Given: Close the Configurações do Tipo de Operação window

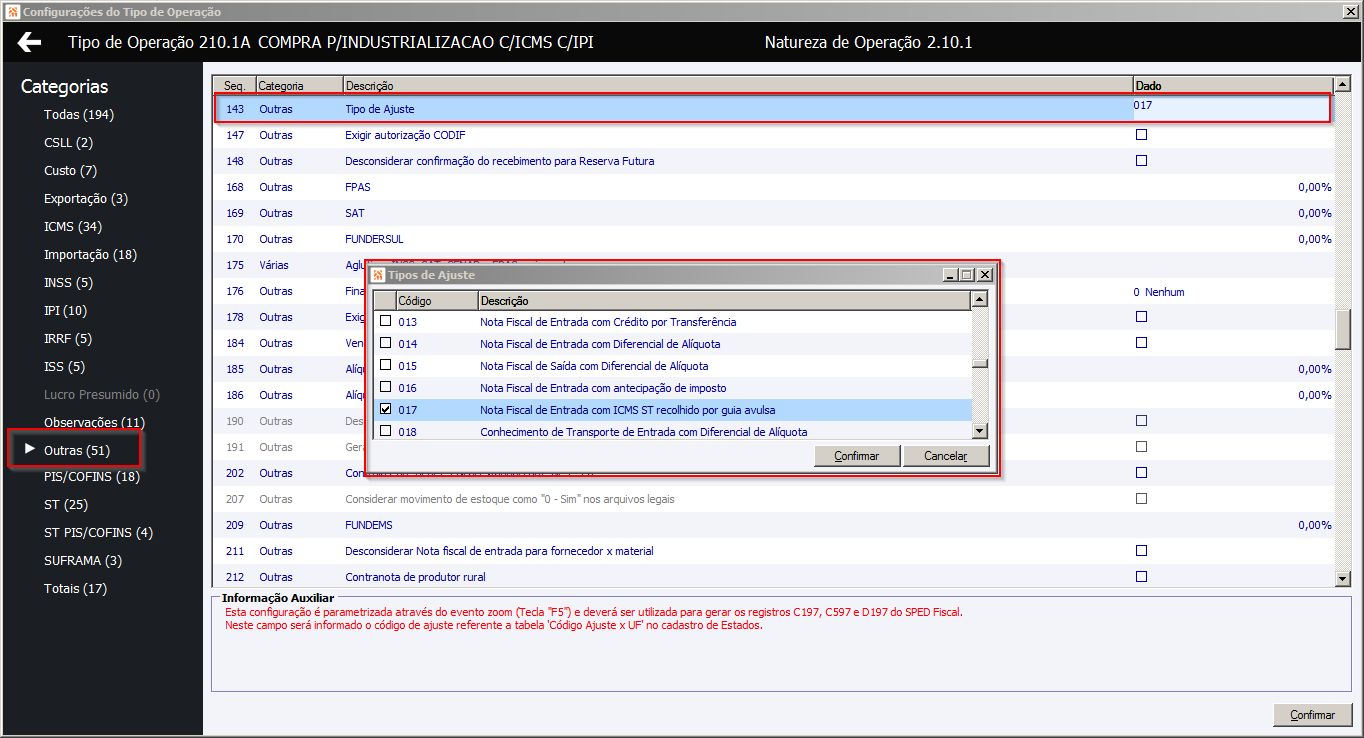Looking at the screenshot, I should tap(1352, 12).
